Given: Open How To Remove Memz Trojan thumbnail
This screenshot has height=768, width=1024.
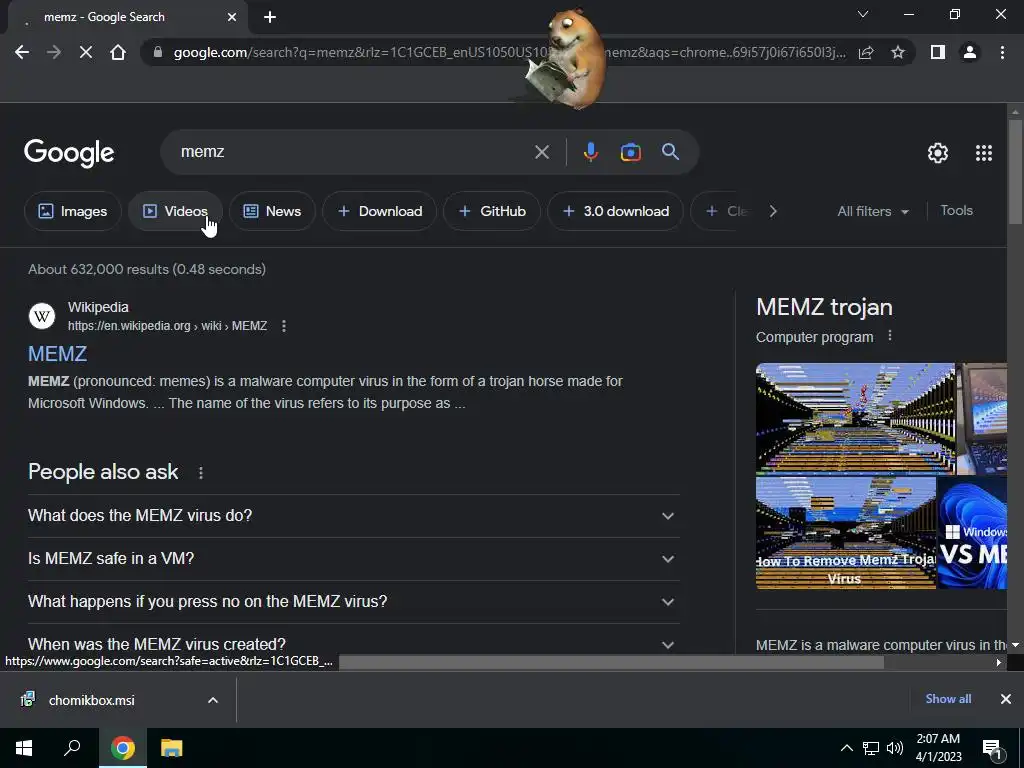Looking at the screenshot, I should coord(846,533).
